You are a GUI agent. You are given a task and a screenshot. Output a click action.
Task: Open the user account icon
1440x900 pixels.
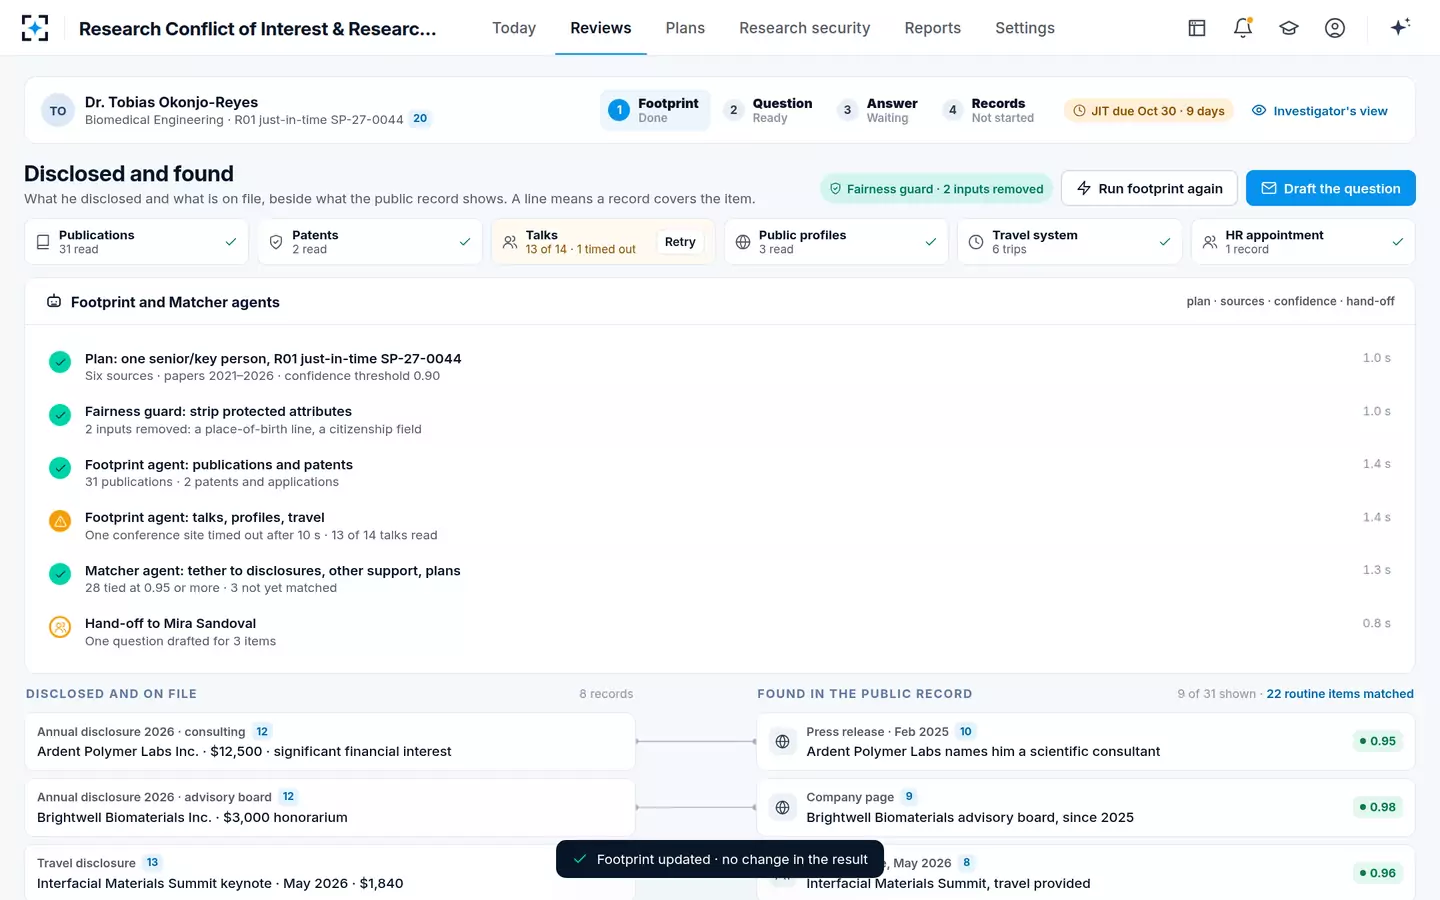(1335, 28)
